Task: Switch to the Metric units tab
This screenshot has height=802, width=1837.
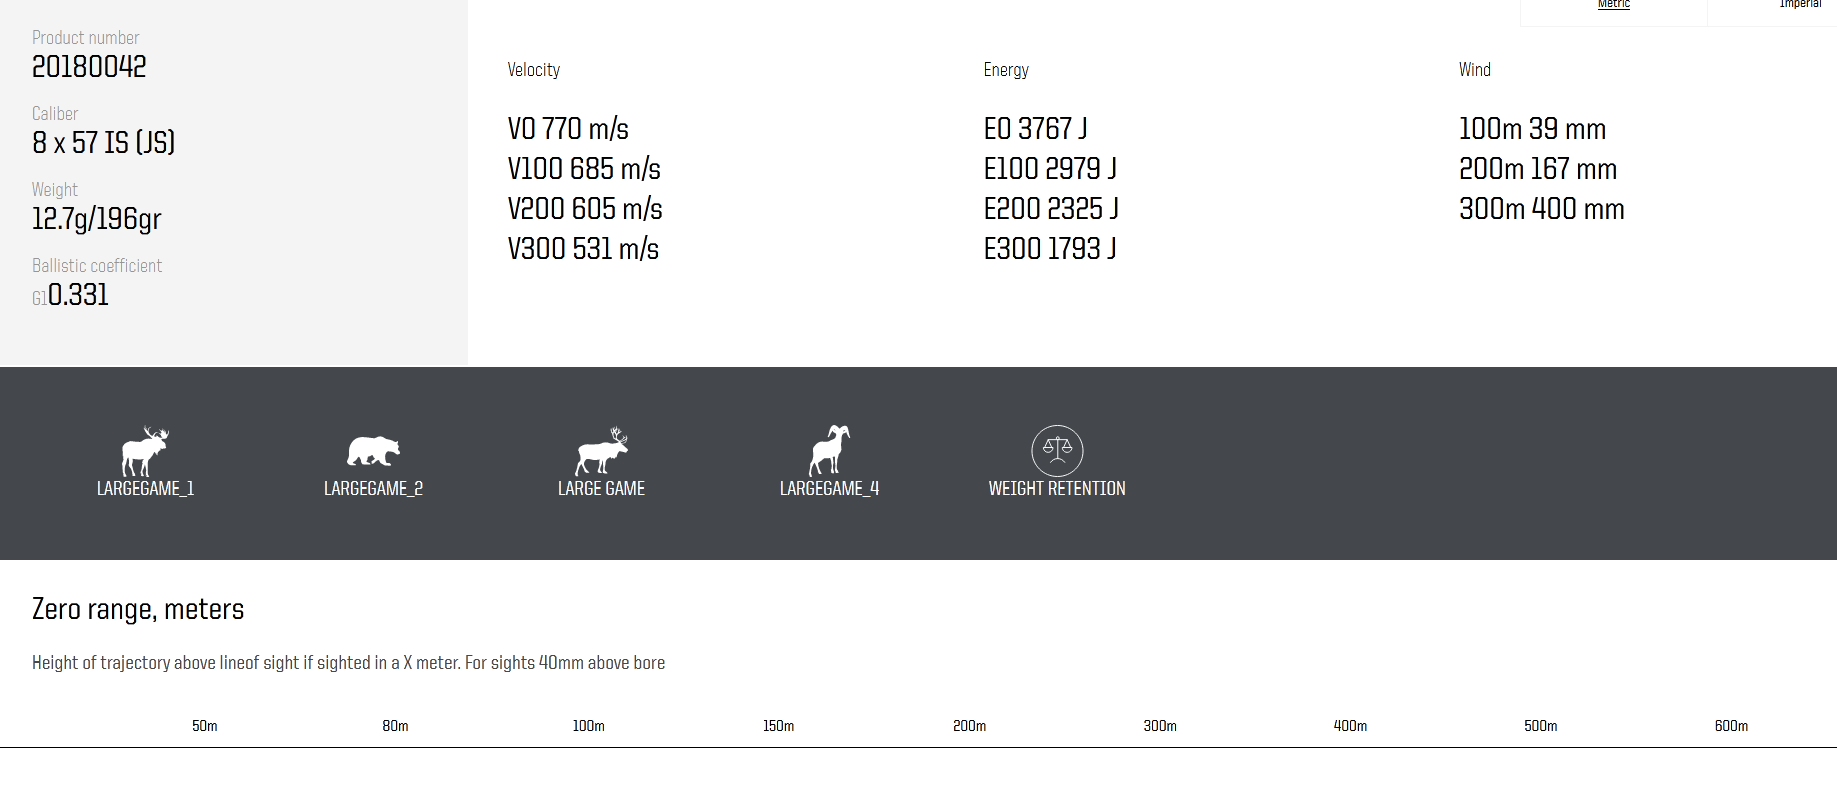Action: [1613, 6]
